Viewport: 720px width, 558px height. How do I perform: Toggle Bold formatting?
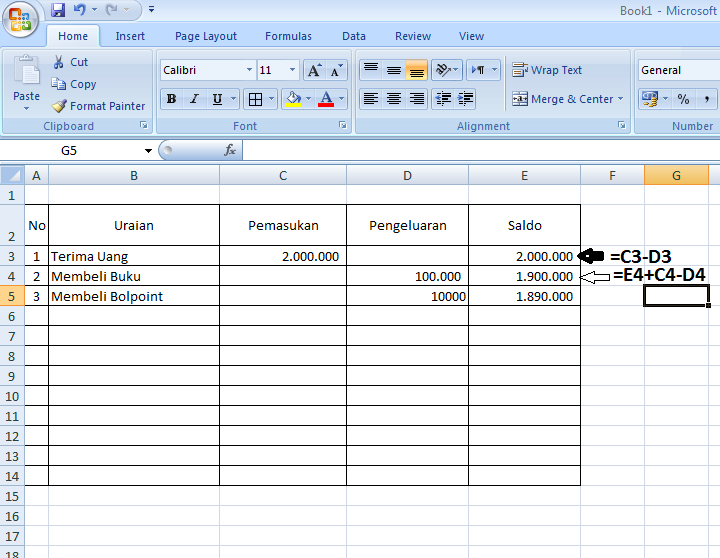(171, 99)
